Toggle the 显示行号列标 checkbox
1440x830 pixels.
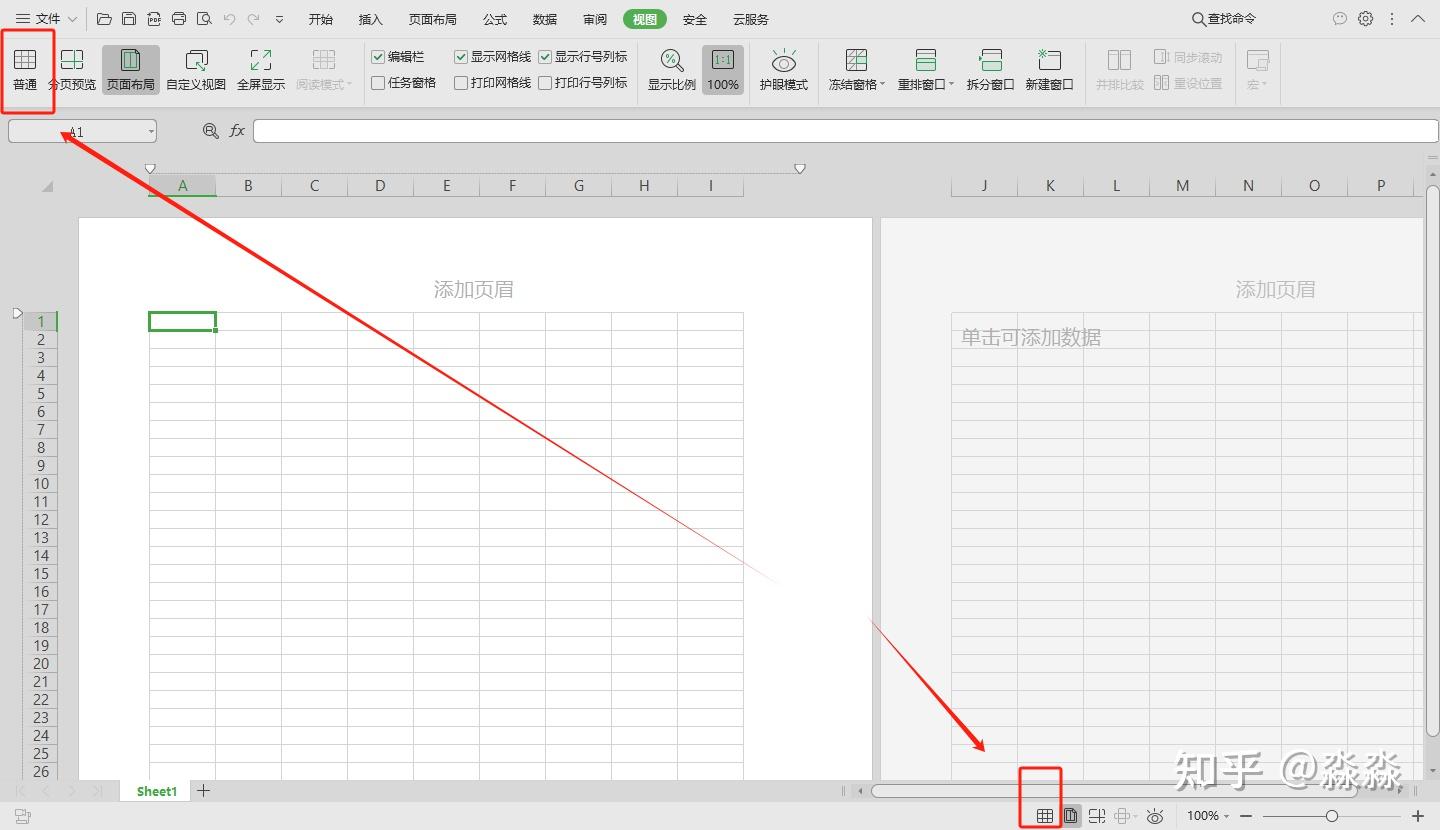545,57
